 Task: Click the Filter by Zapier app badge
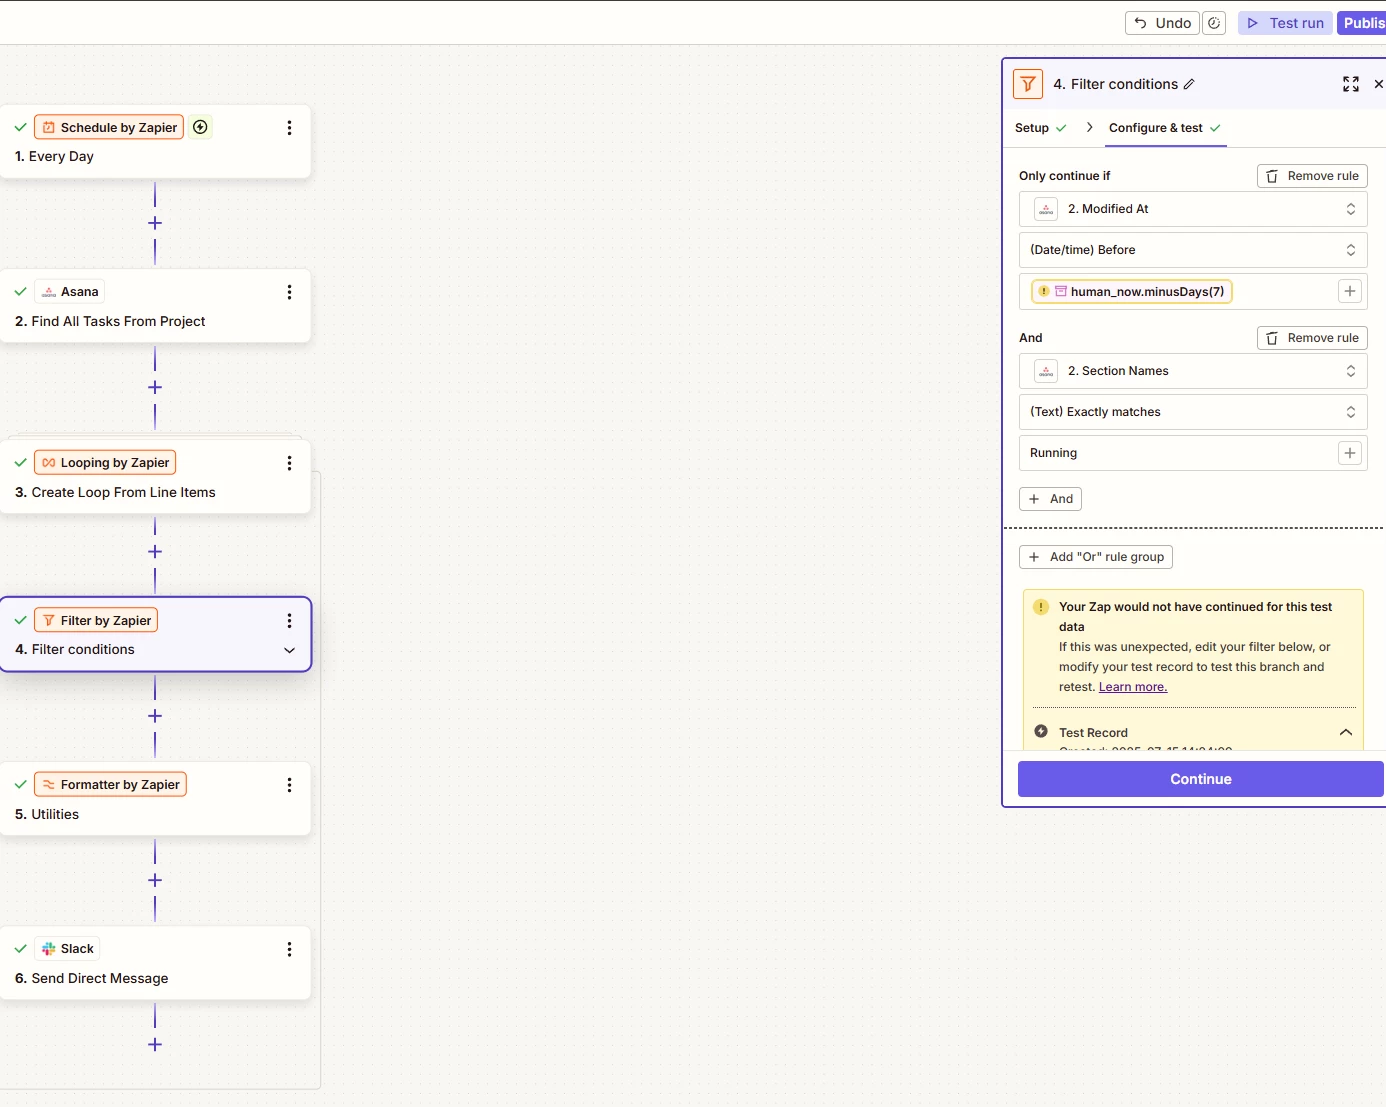[96, 620]
